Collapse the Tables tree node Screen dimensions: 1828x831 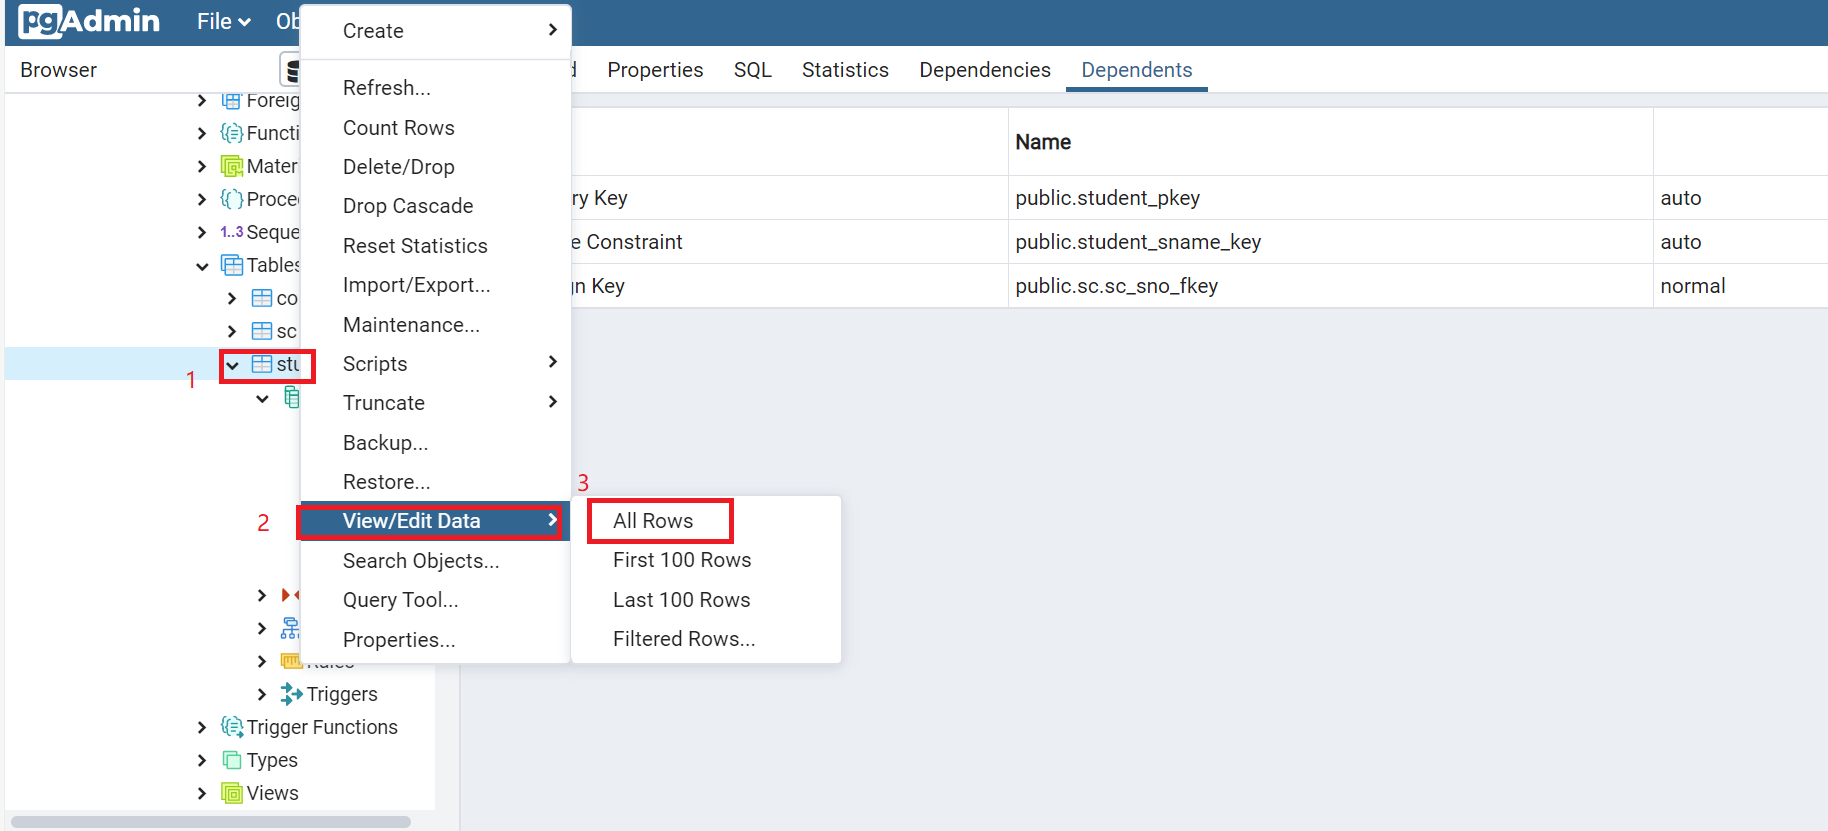point(202,266)
